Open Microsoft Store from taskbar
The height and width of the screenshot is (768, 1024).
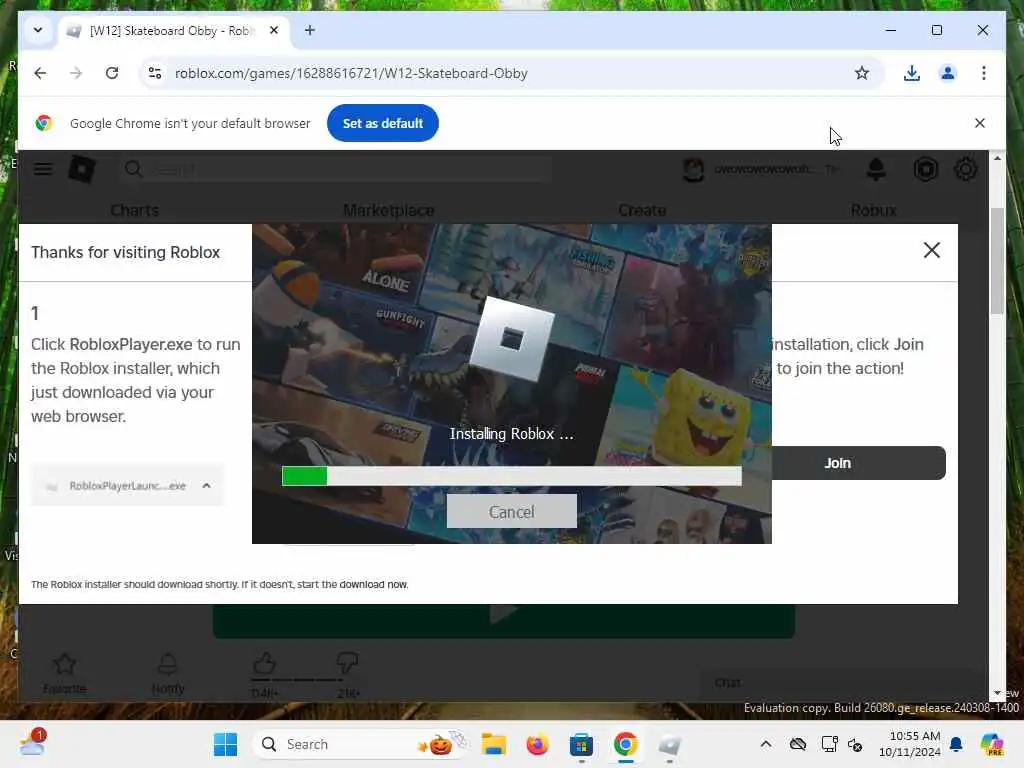tap(581, 744)
